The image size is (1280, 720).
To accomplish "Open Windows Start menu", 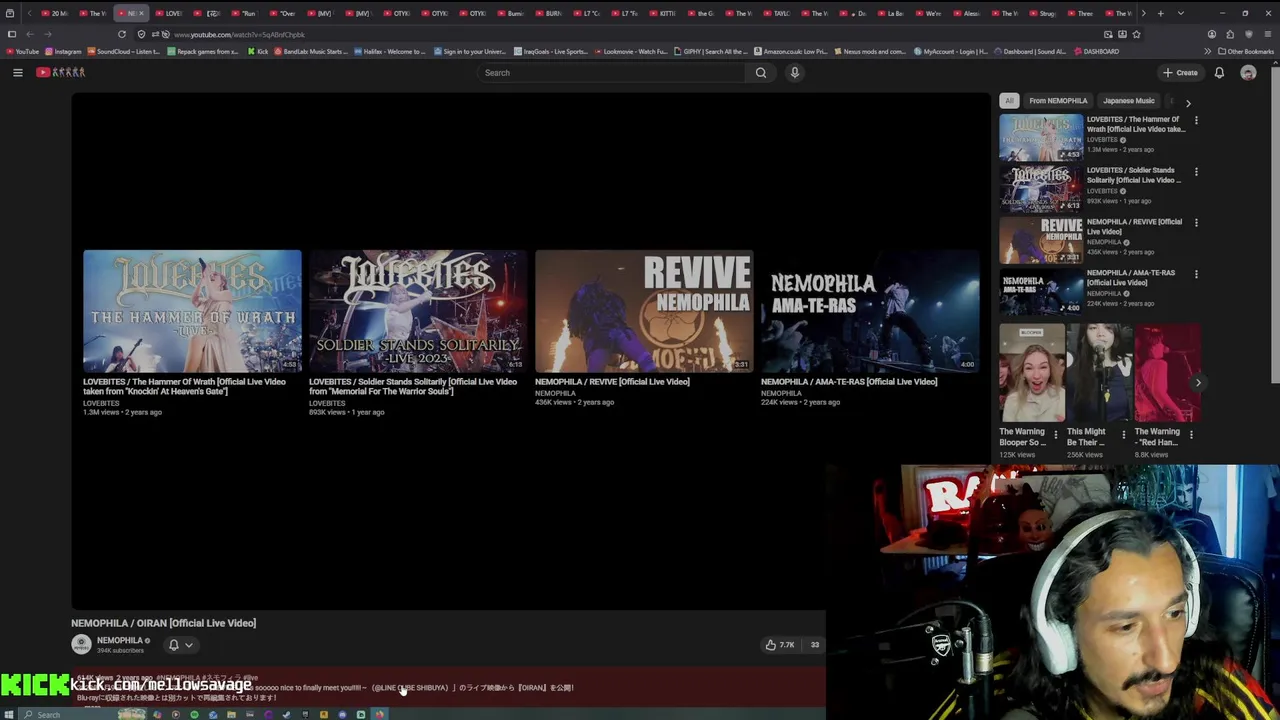I will point(11,714).
